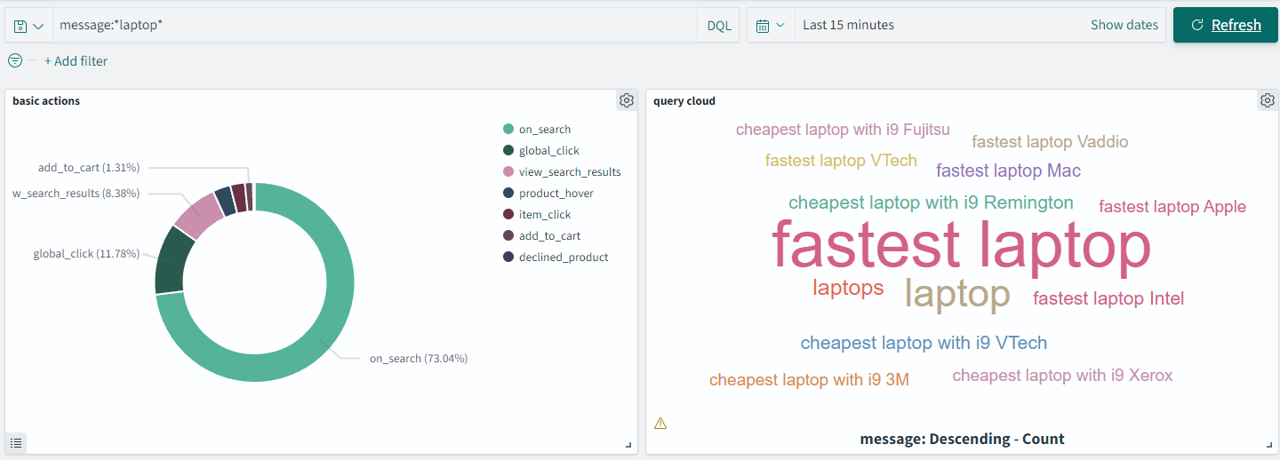The height and width of the screenshot is (460, 1280).
Task: Click resize handle of query cloud panel
Action: (x=1270, y=445)
